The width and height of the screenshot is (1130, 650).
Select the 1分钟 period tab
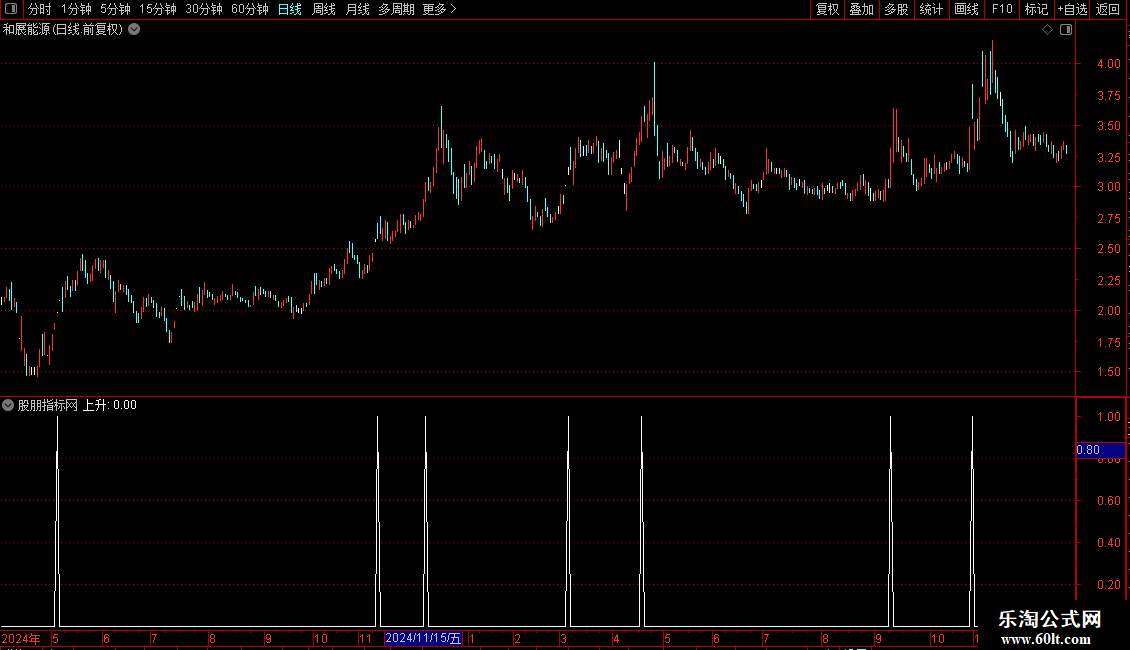pos(76,9)
